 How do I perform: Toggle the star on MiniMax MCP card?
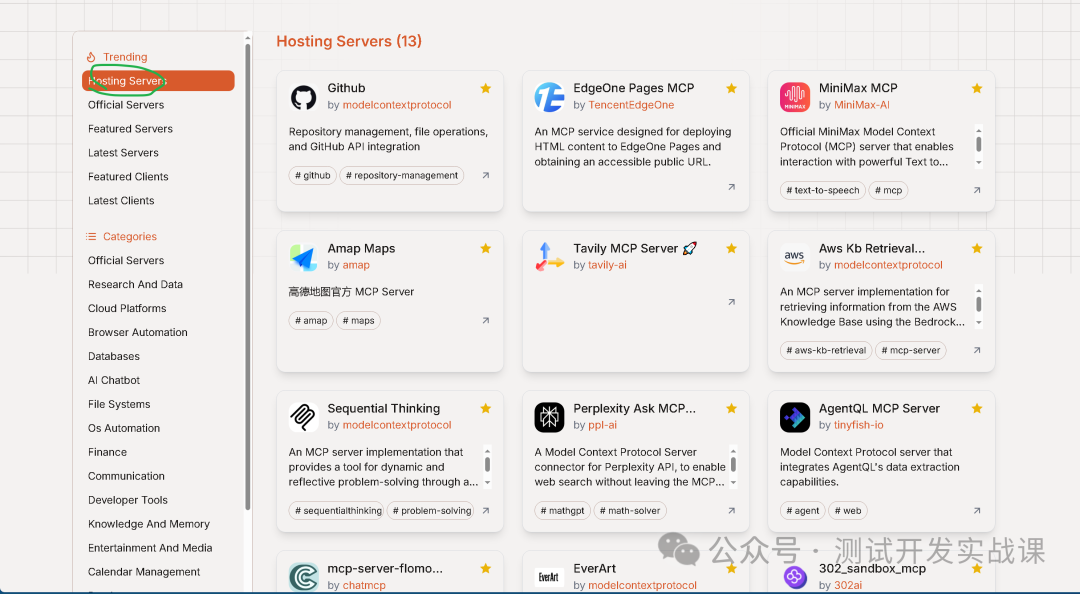[x=977, y=88]
